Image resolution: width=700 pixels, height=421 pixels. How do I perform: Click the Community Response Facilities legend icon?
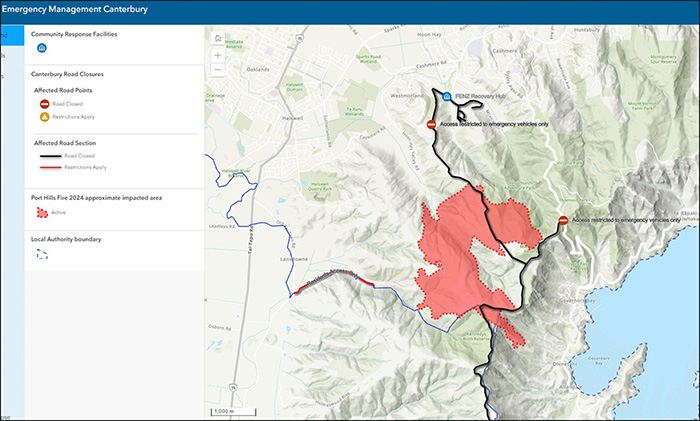42,47
